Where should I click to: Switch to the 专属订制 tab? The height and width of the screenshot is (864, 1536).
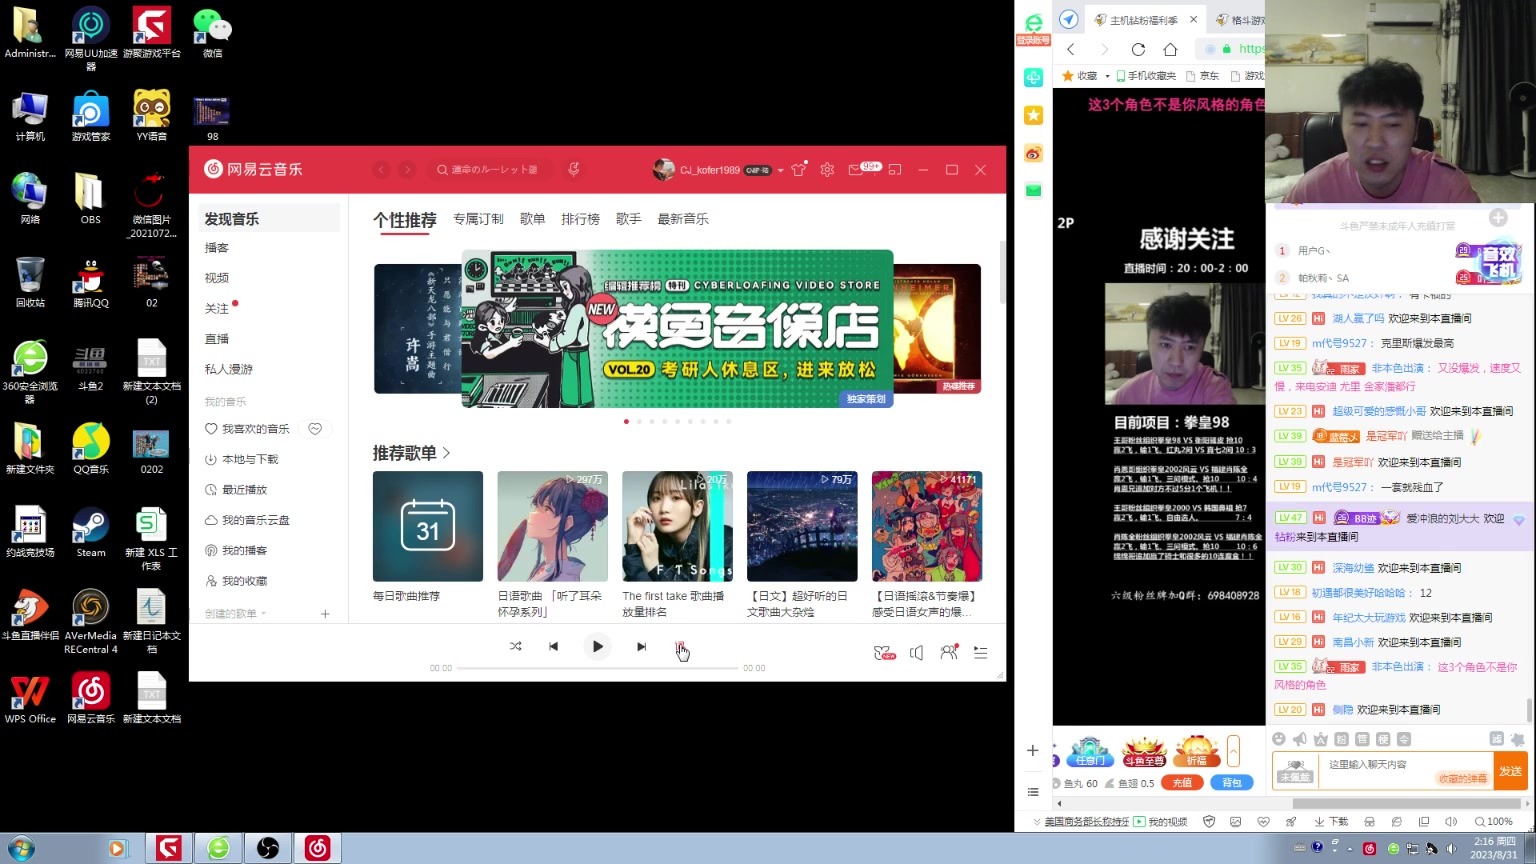click(478, 219)
